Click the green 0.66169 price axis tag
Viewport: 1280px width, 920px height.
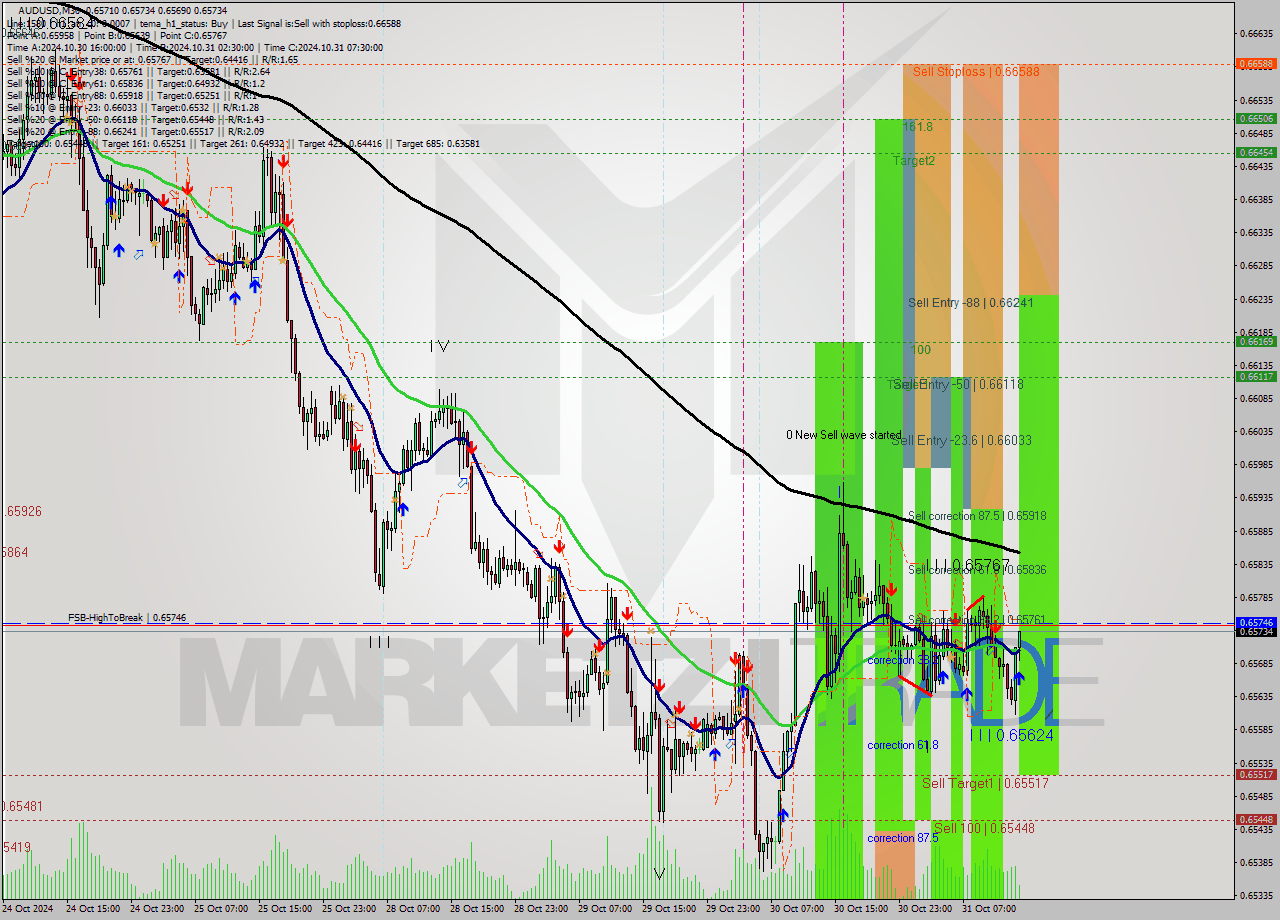coord(1256,342)
